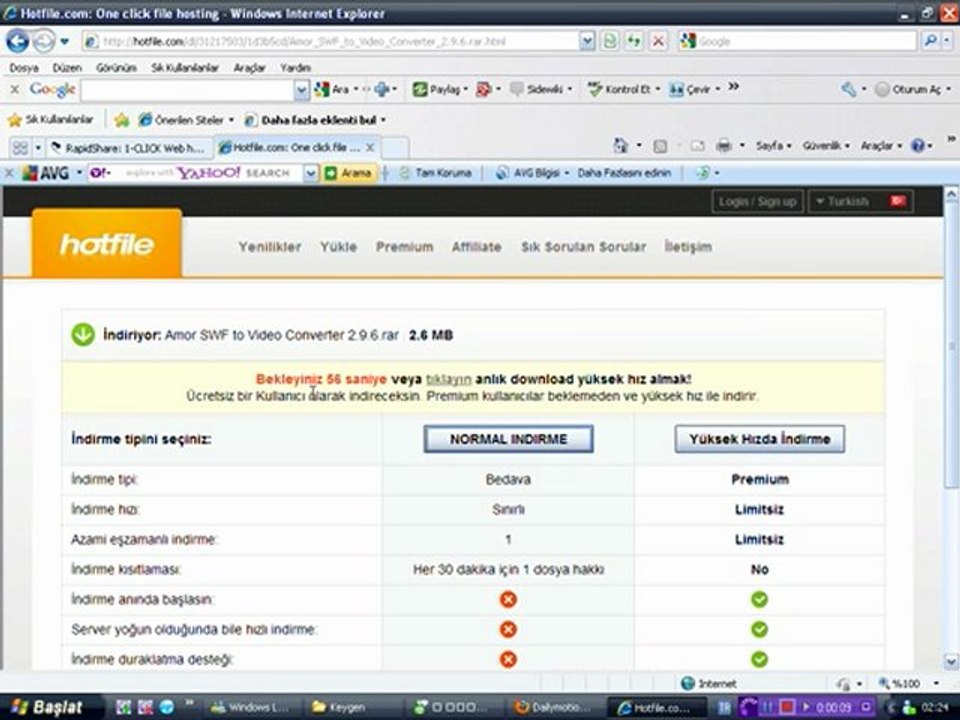960x720 pixels.
Task: Open the Dosya menu
Action: pos(24,68)
